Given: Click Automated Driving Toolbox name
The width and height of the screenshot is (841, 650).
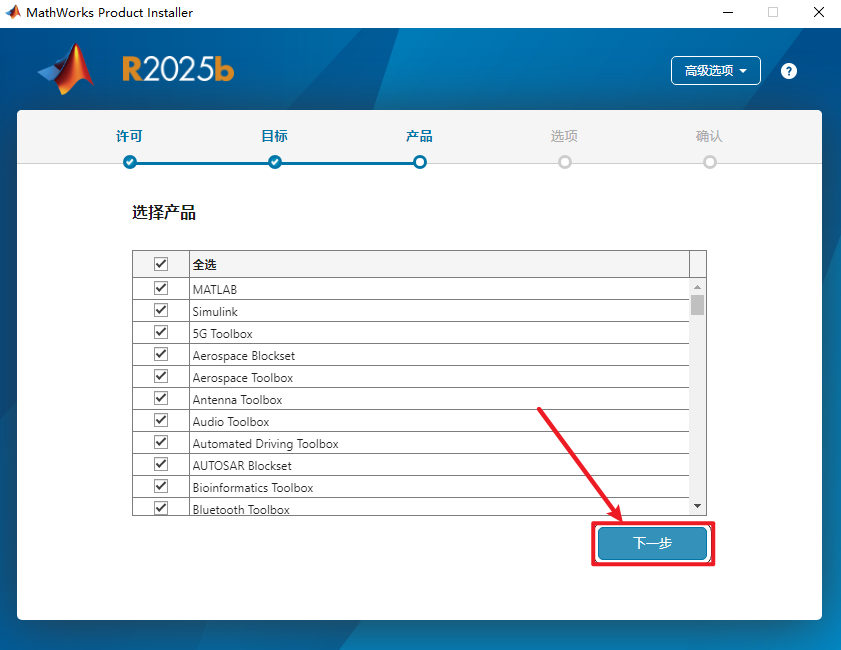Looking at the screenshot, I should pos(265,444).
